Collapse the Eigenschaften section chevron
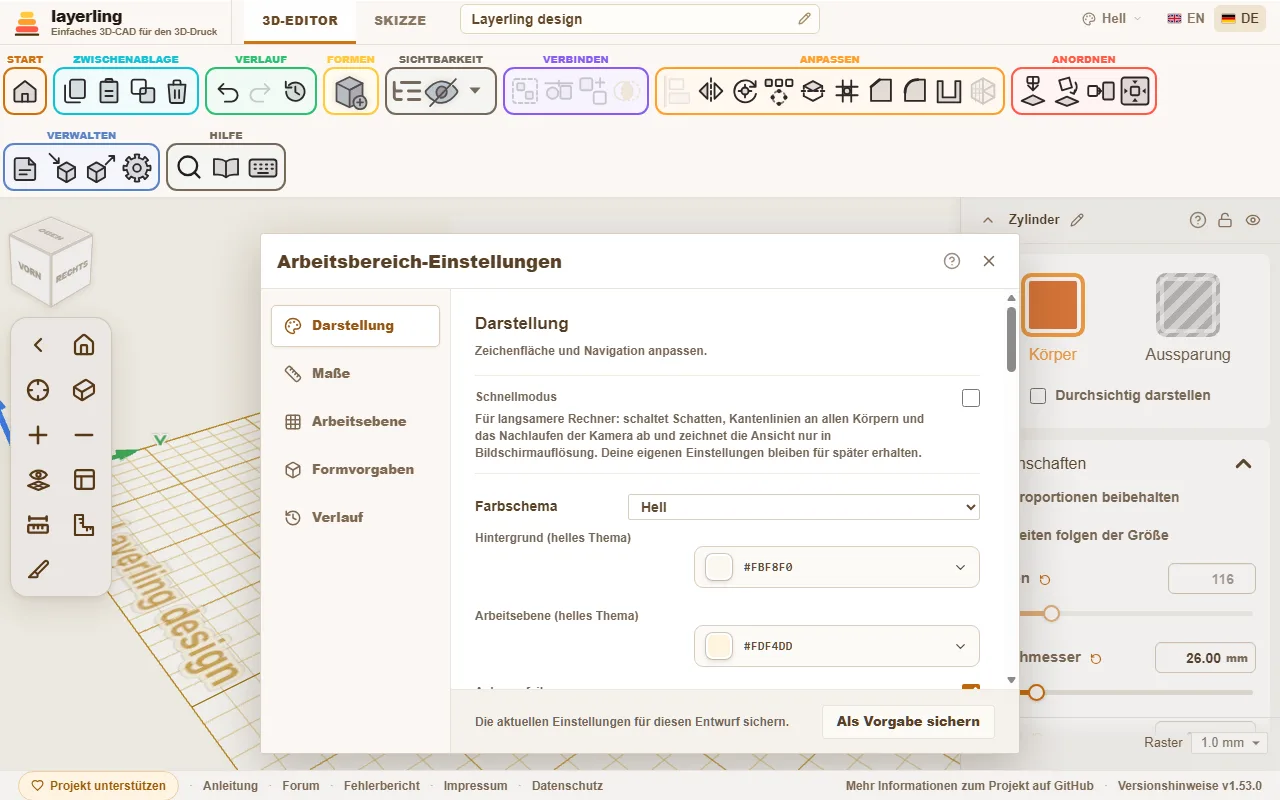 (1243, 463)
